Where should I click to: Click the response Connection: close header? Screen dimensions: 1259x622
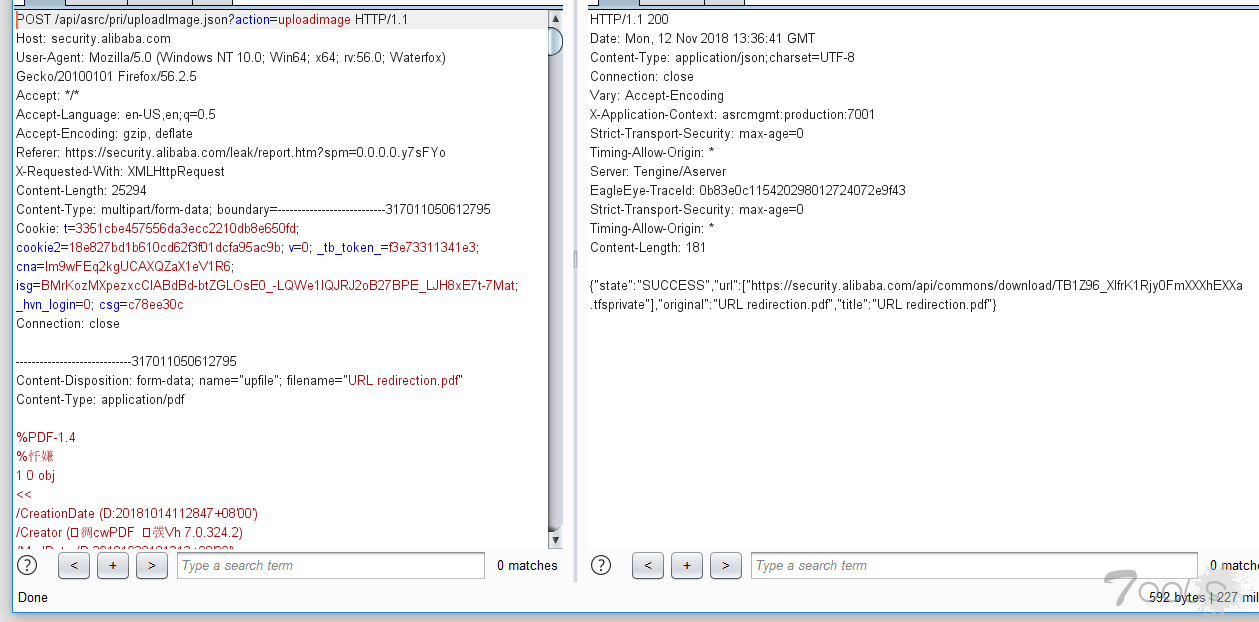coord(642,77)
